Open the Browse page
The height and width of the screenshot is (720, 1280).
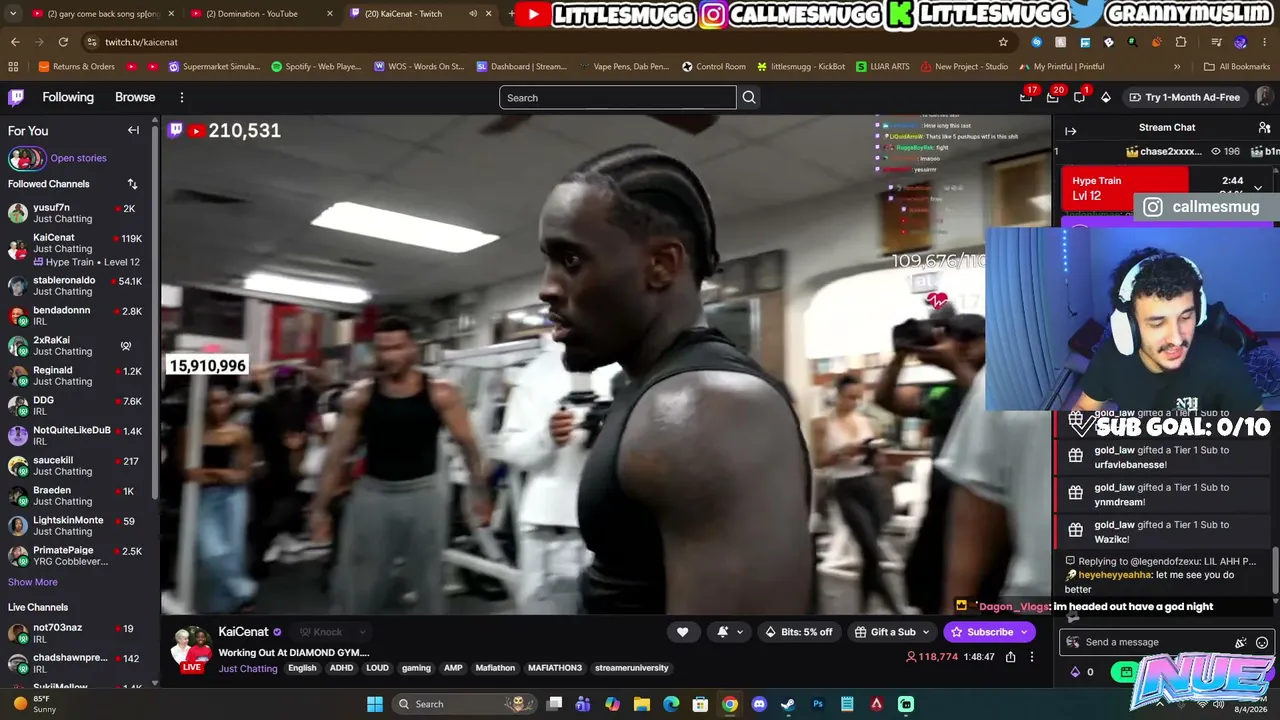135,97
